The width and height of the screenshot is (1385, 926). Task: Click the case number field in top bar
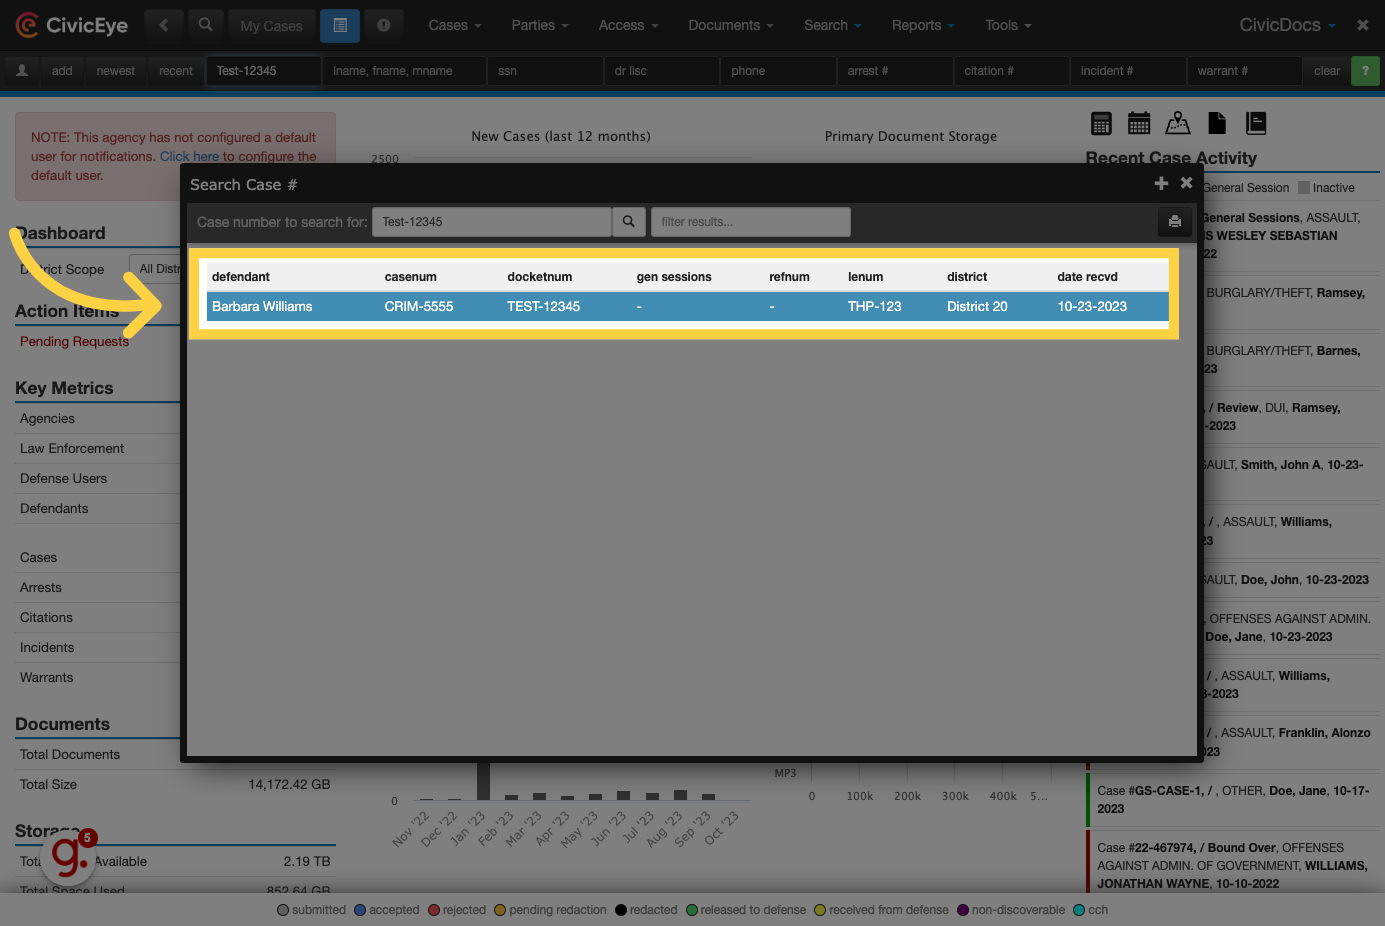pyautogui.click(x=264, y=71)
